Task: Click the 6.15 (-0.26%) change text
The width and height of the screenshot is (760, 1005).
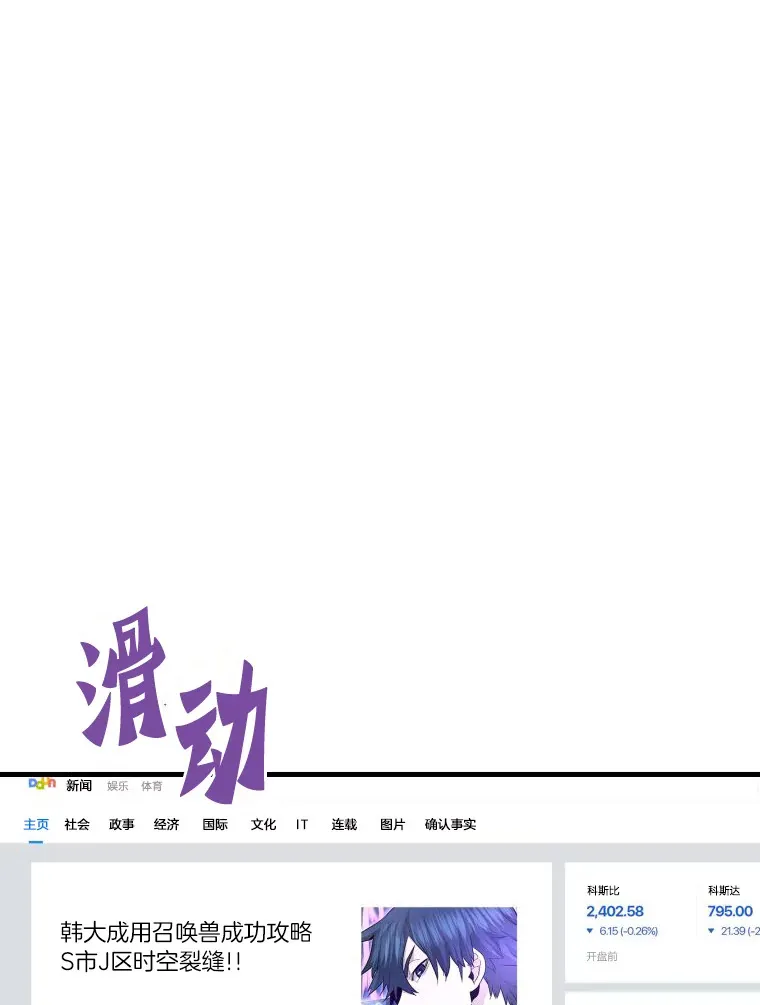Action: 629,931
